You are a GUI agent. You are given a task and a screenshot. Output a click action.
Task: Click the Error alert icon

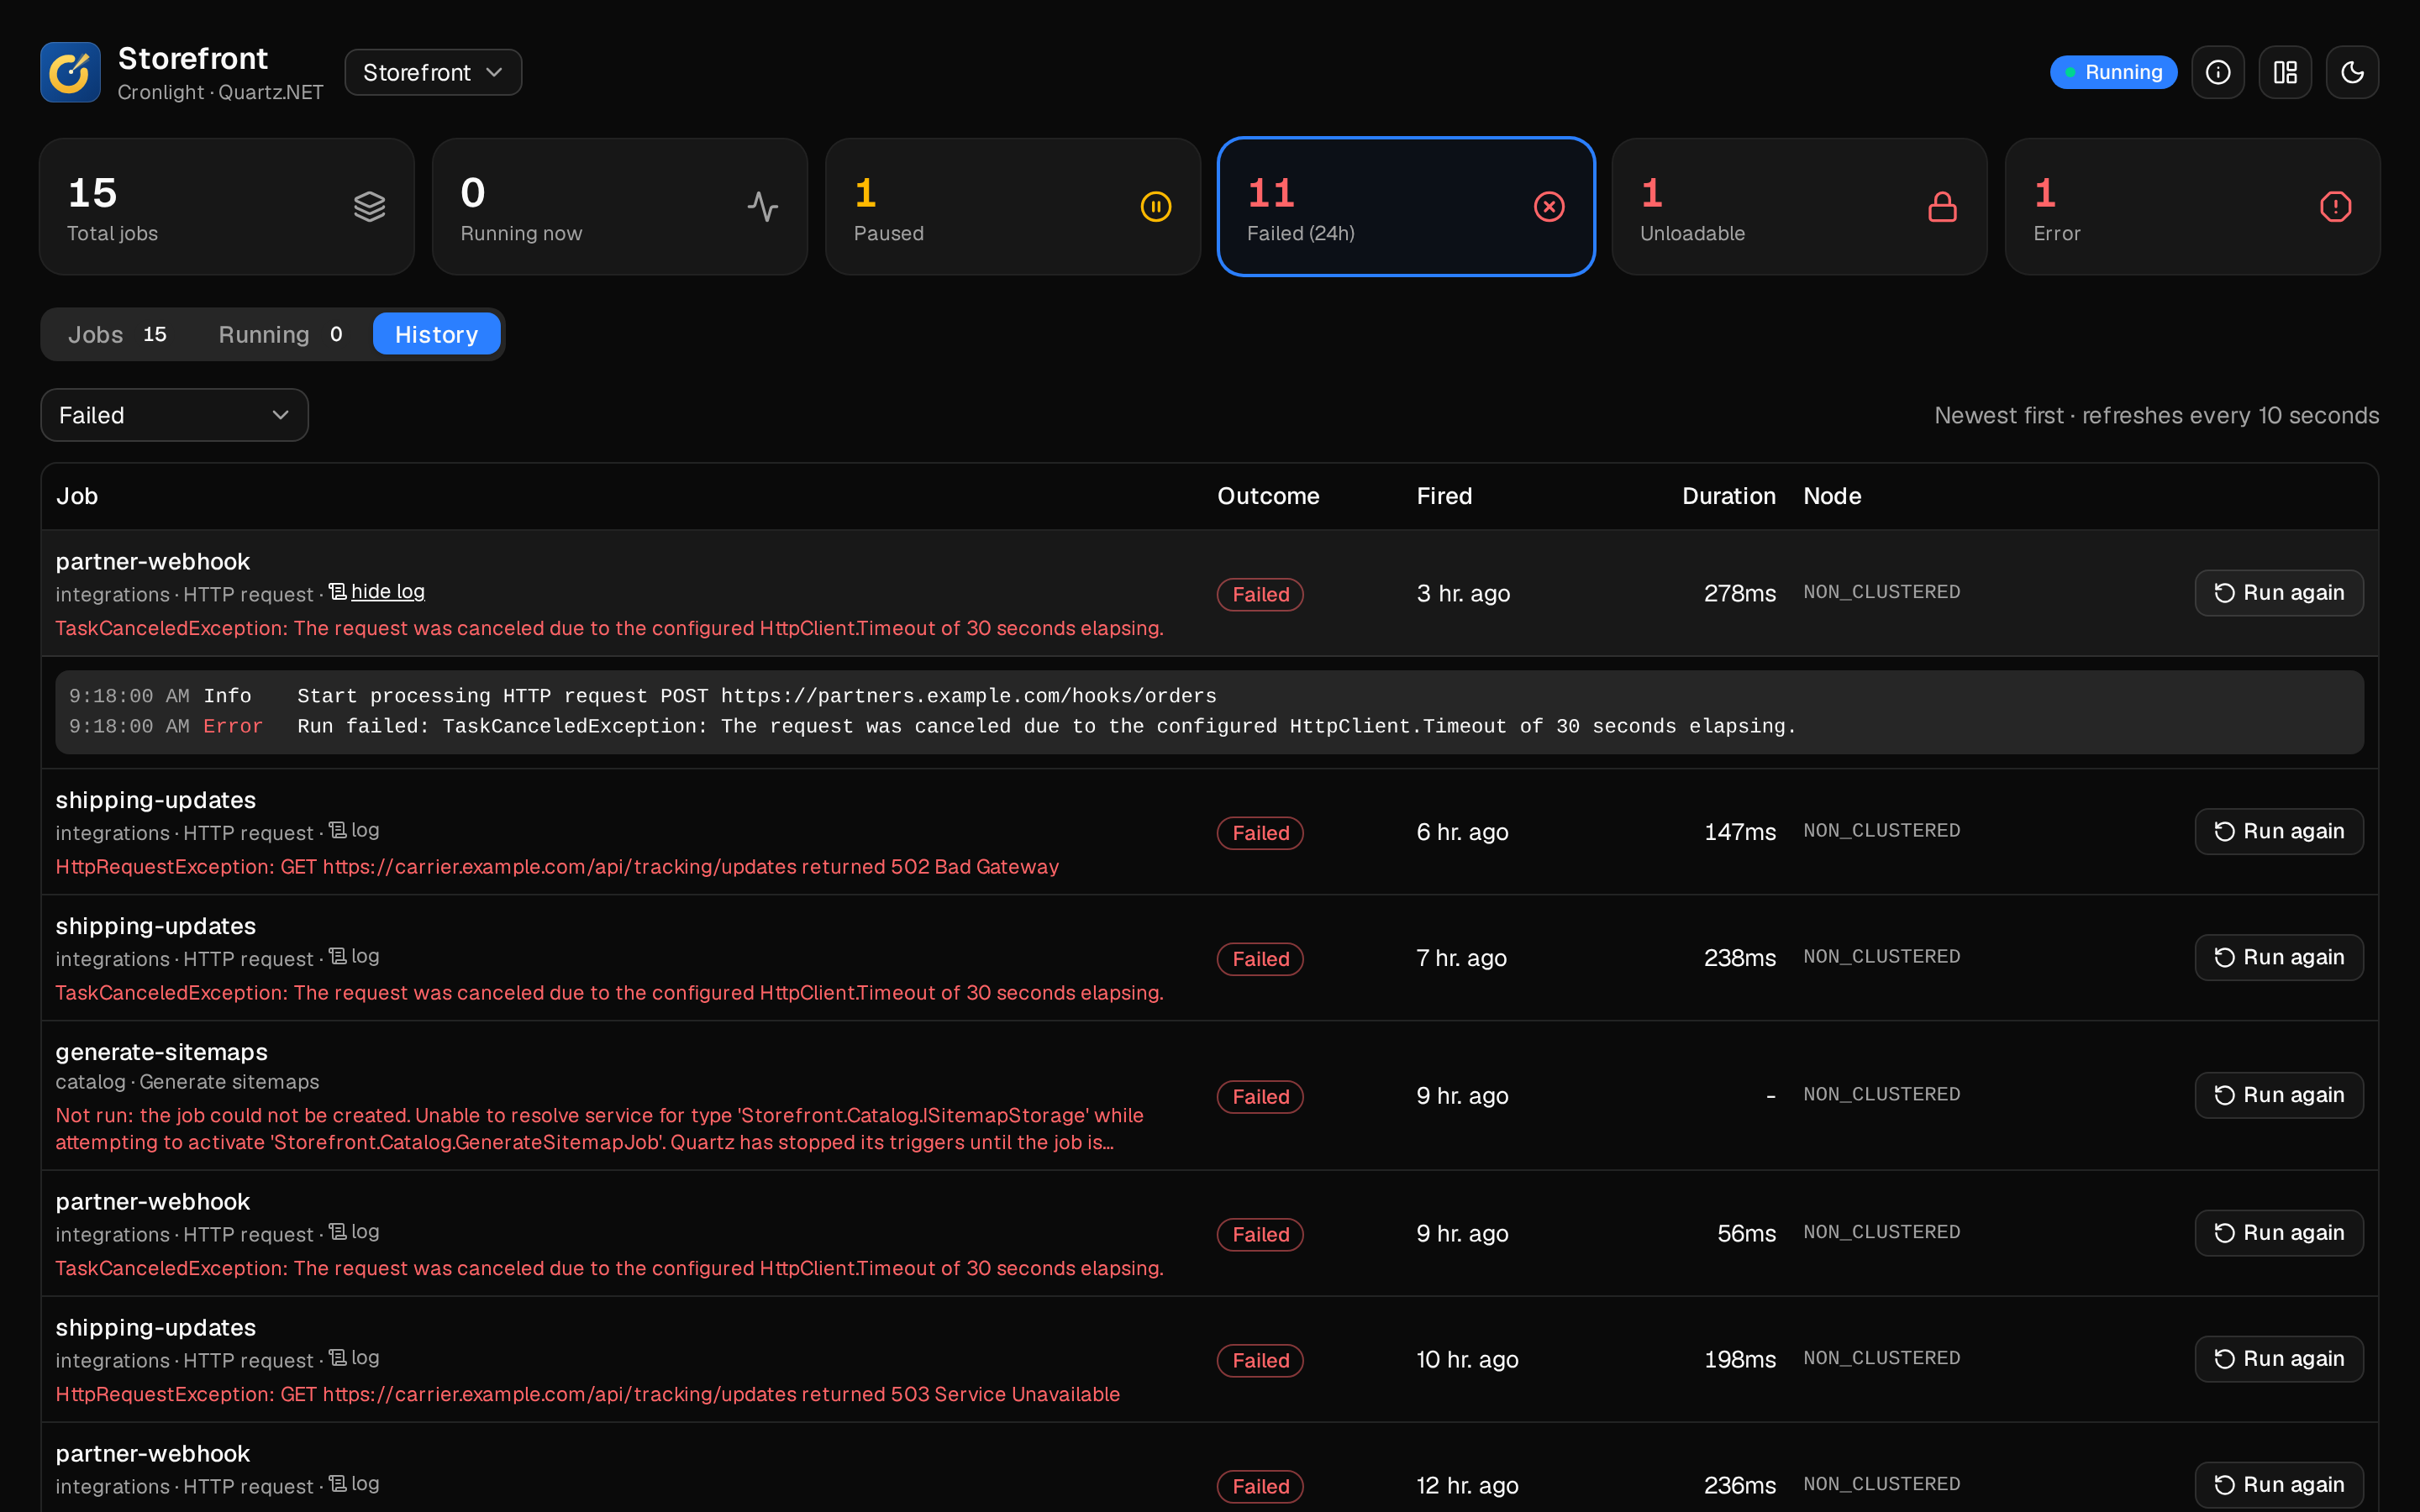(2335, 207)
